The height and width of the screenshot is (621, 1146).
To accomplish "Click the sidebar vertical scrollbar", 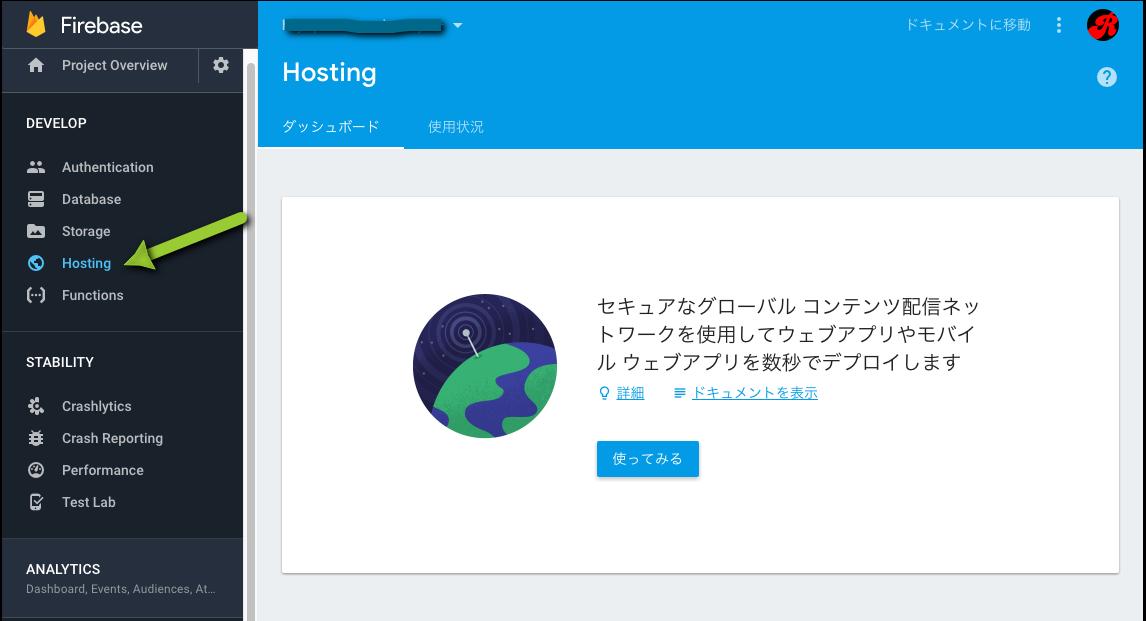I will pyautogui.click(x=251, y=341).
